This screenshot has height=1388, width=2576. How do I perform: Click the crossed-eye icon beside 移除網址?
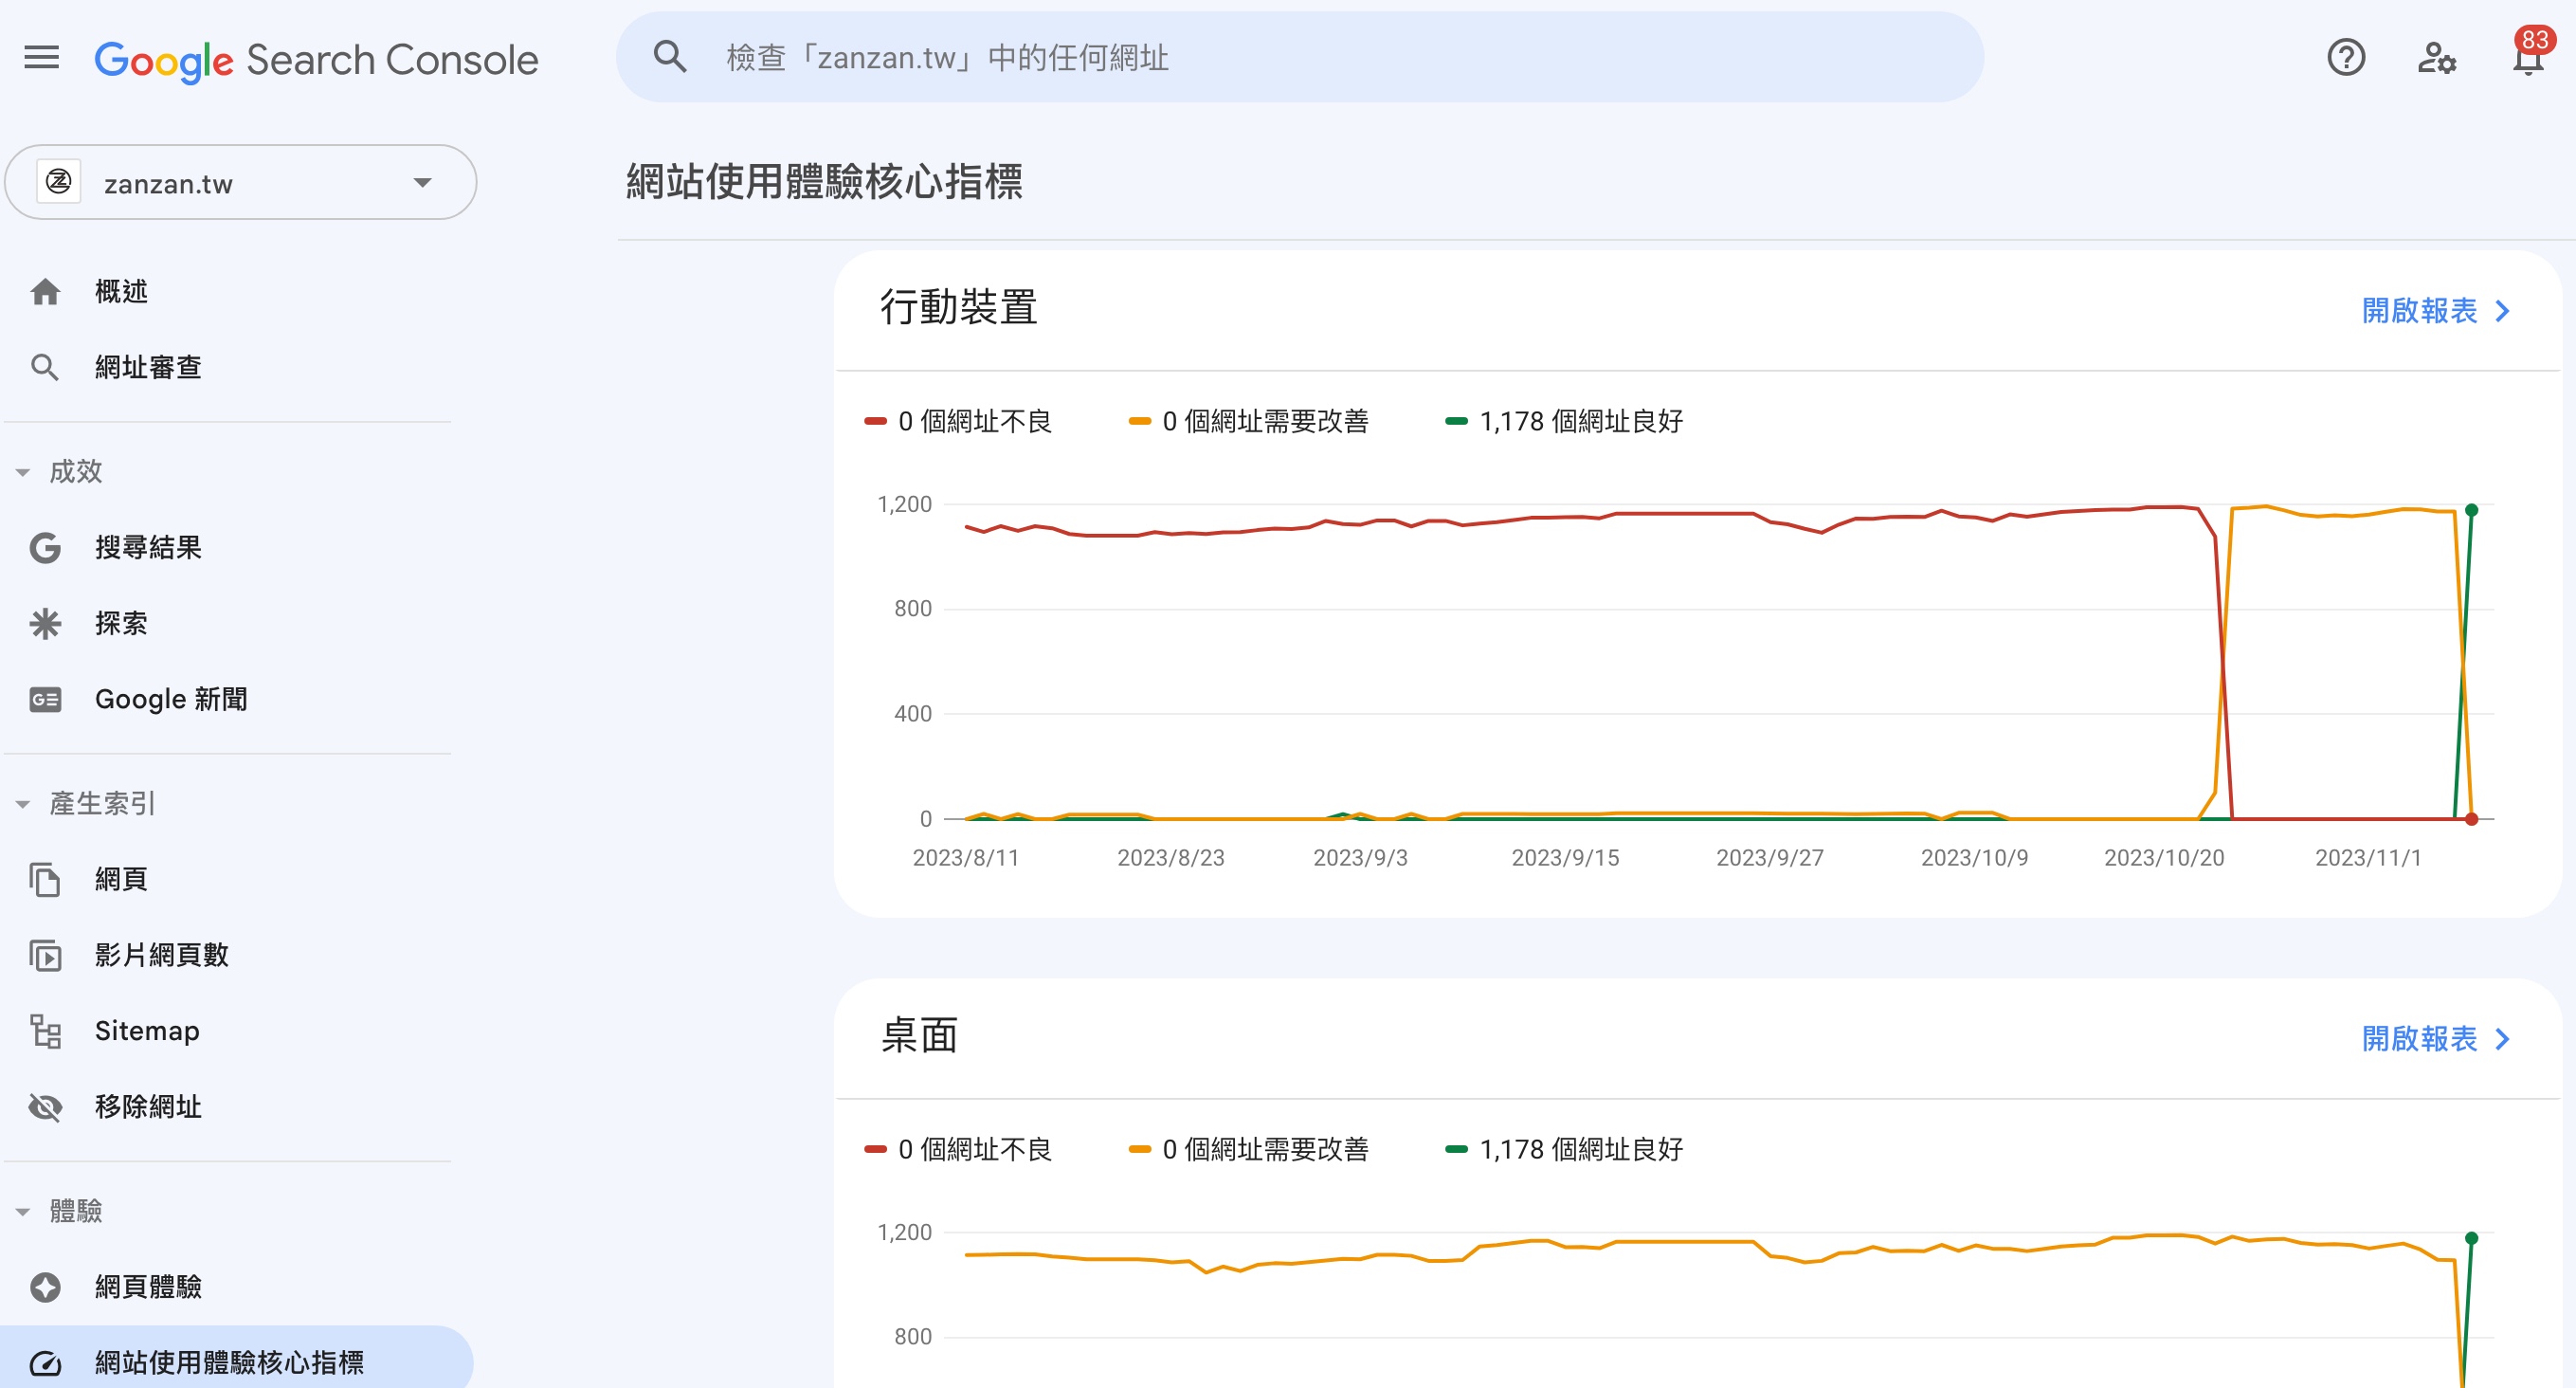click(45, 1107)
